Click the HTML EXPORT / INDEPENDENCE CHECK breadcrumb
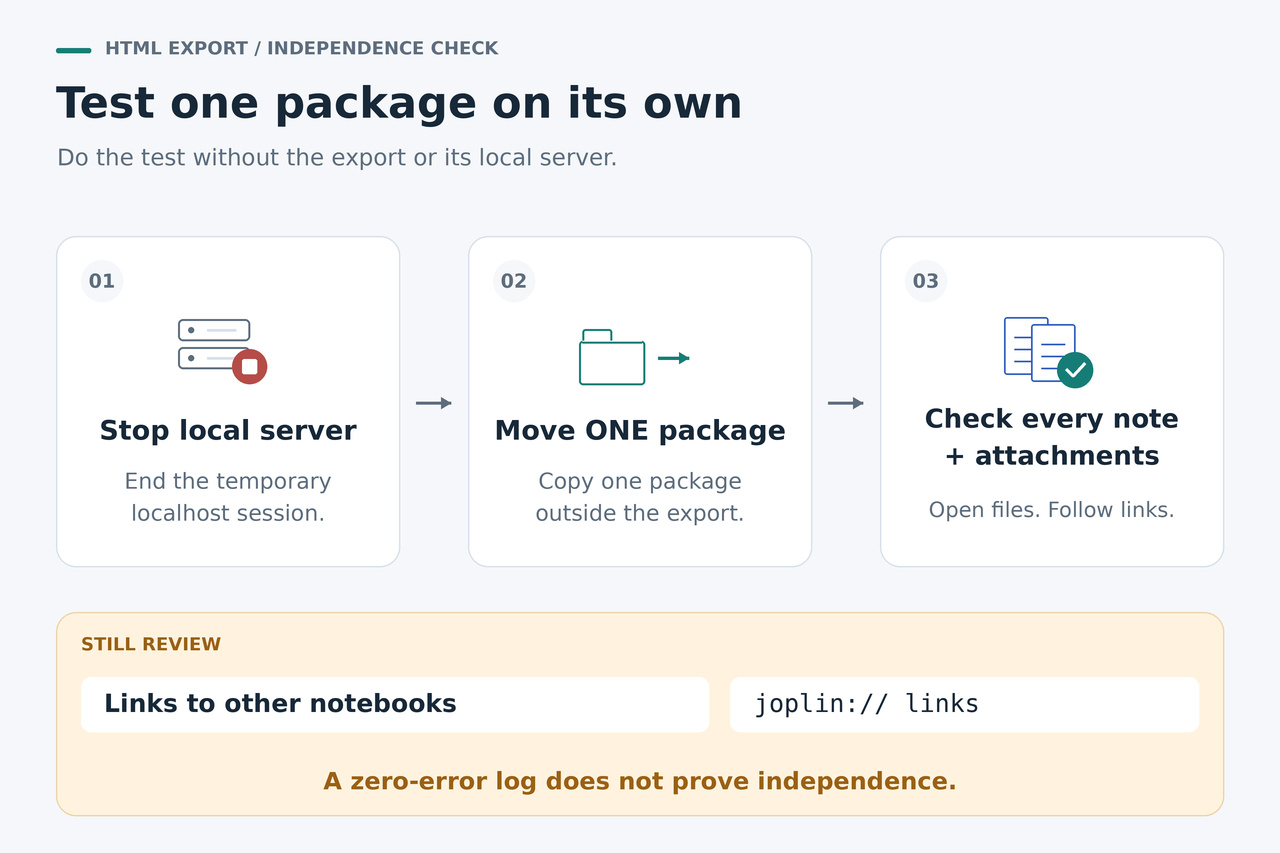This screenshot has width=1280, height=853. click(301, 49)
